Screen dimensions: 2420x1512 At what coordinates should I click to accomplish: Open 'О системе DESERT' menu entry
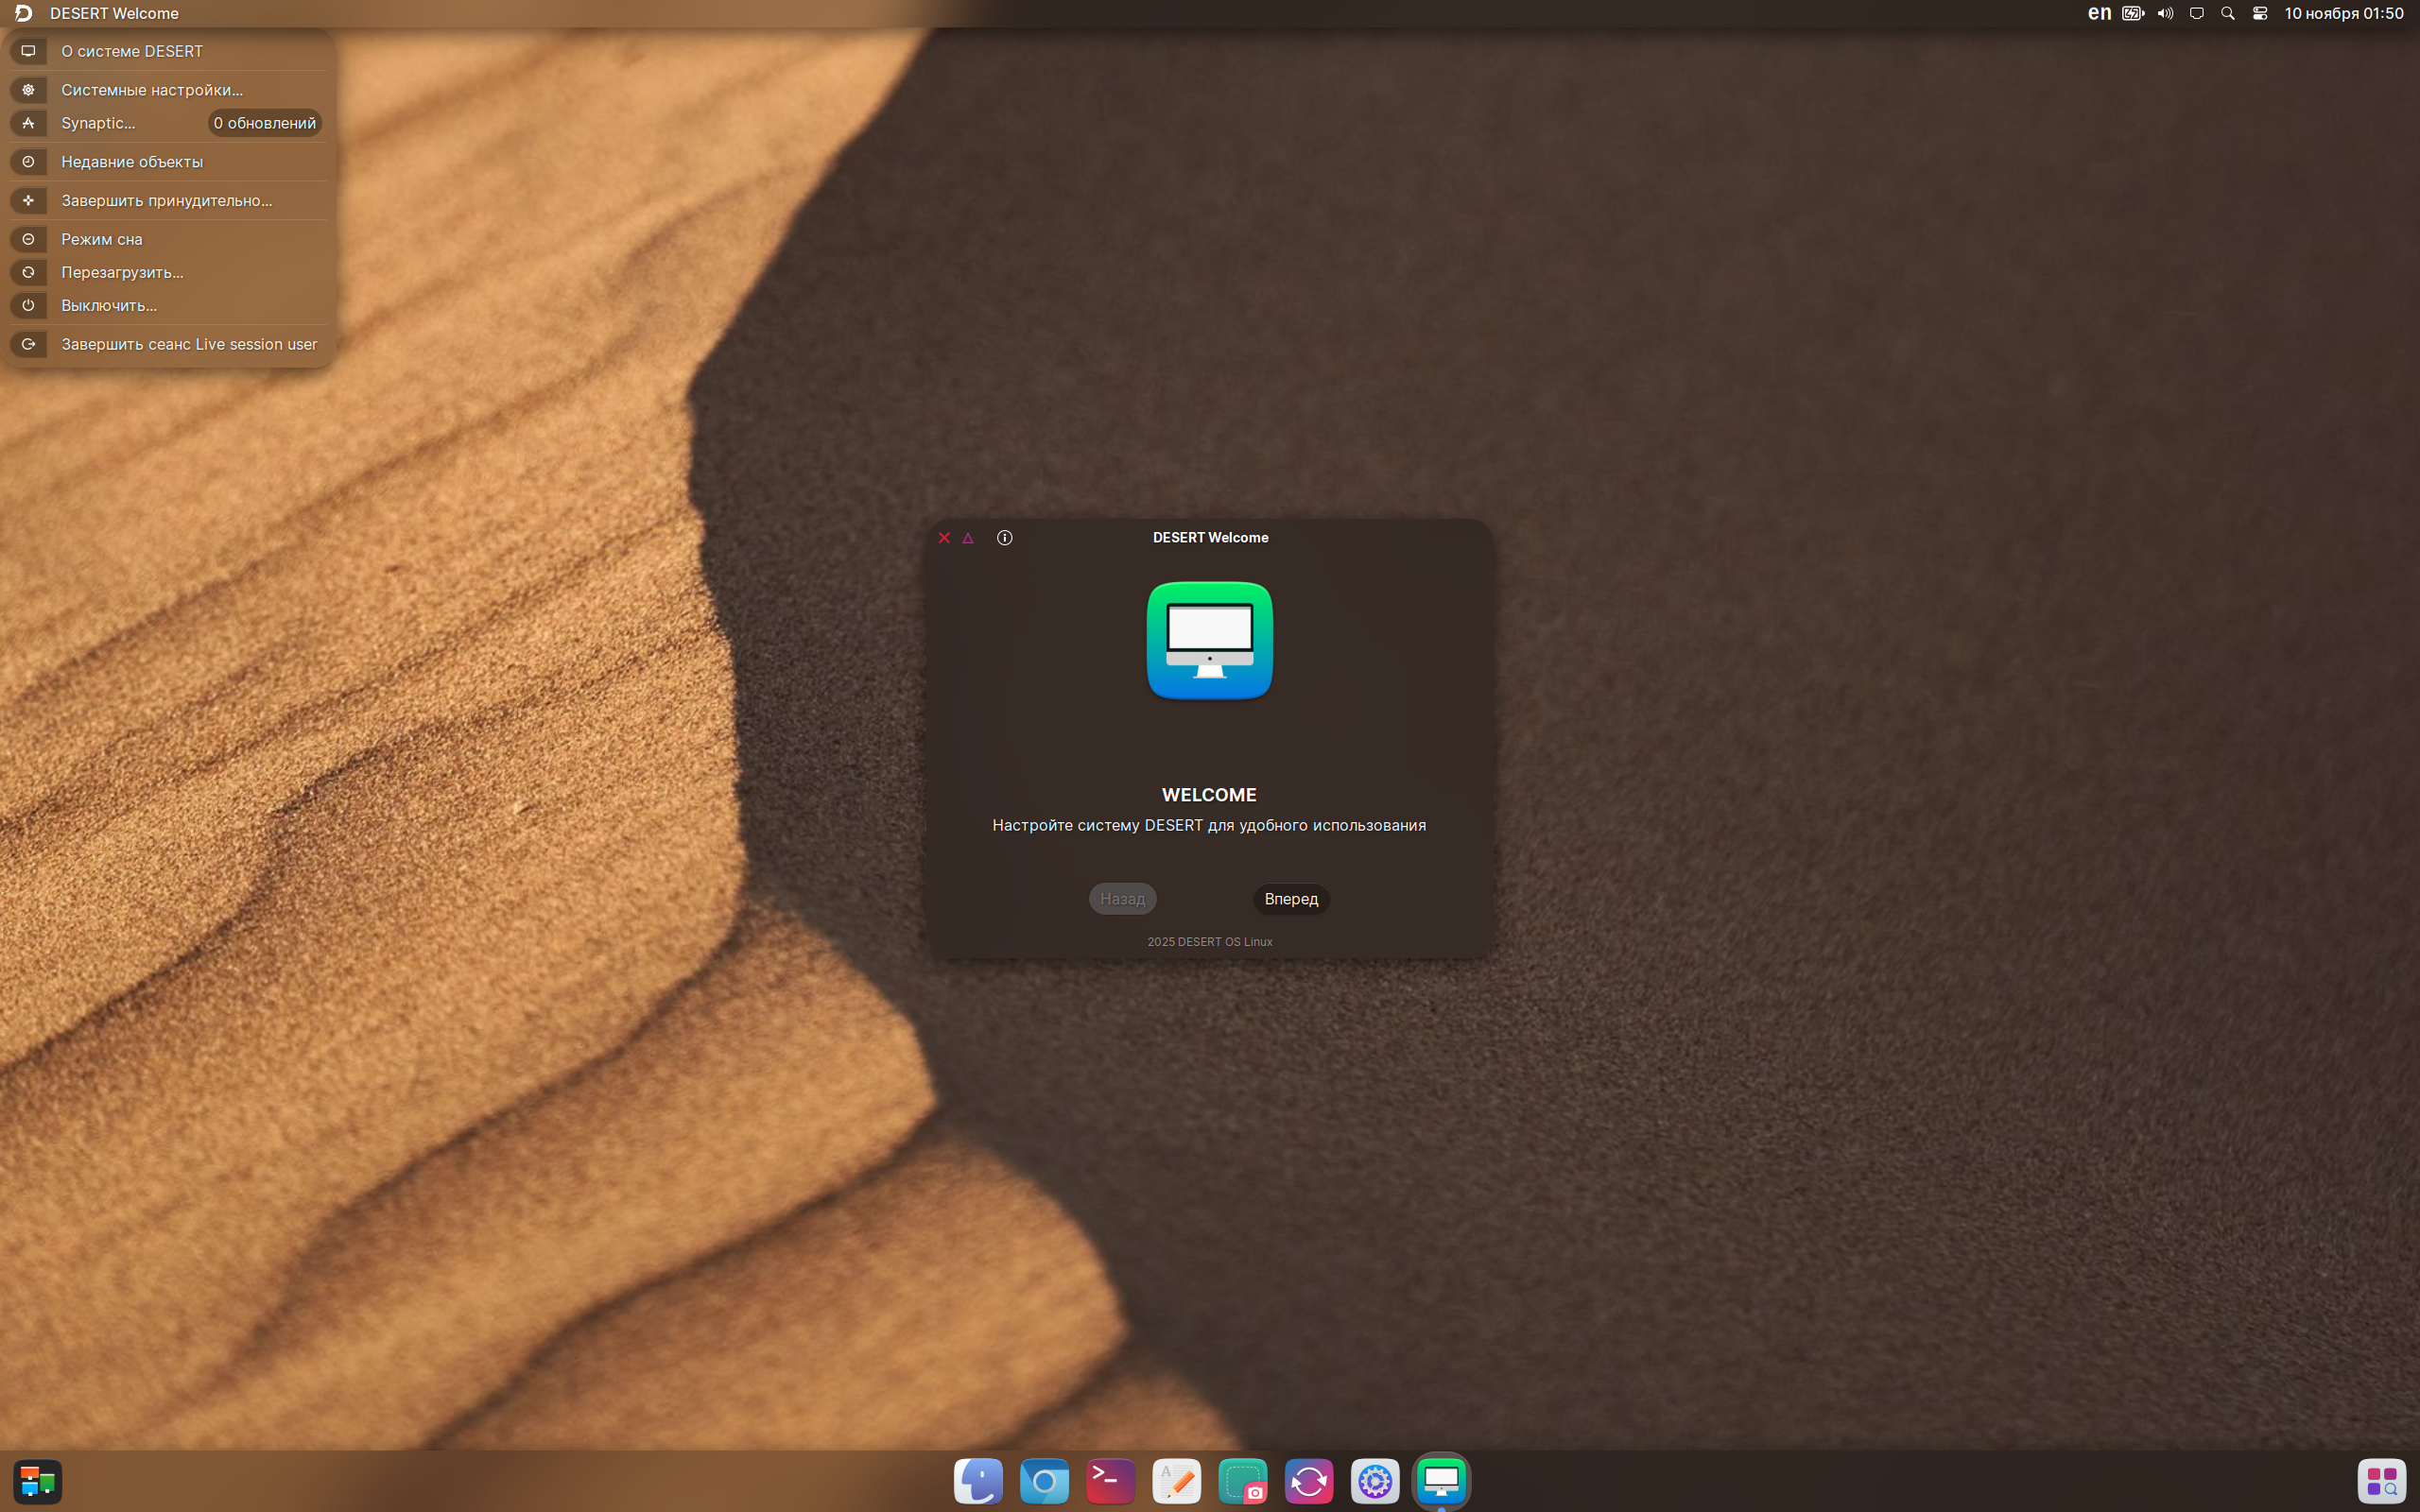click(168, 51)
